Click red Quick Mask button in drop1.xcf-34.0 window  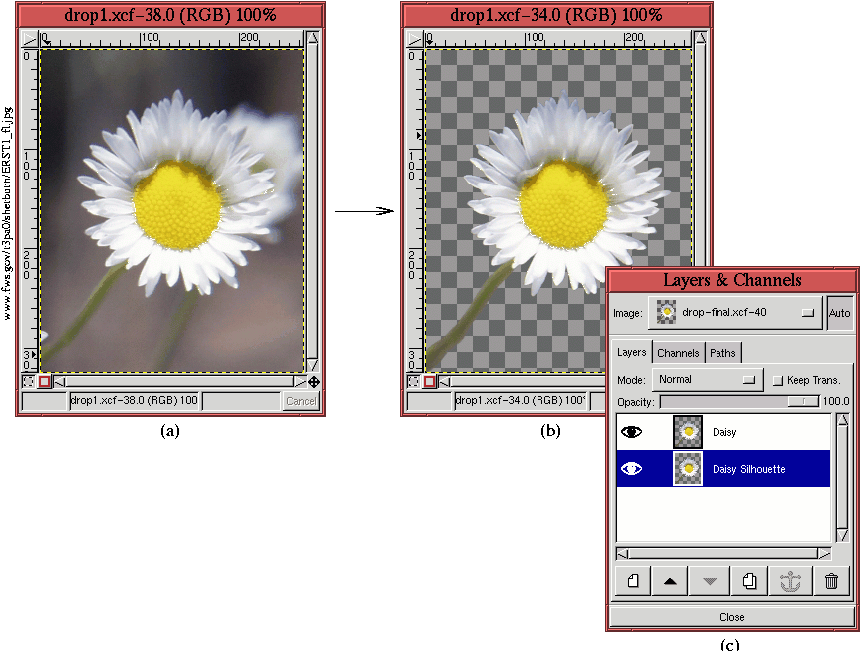(430, 381)
